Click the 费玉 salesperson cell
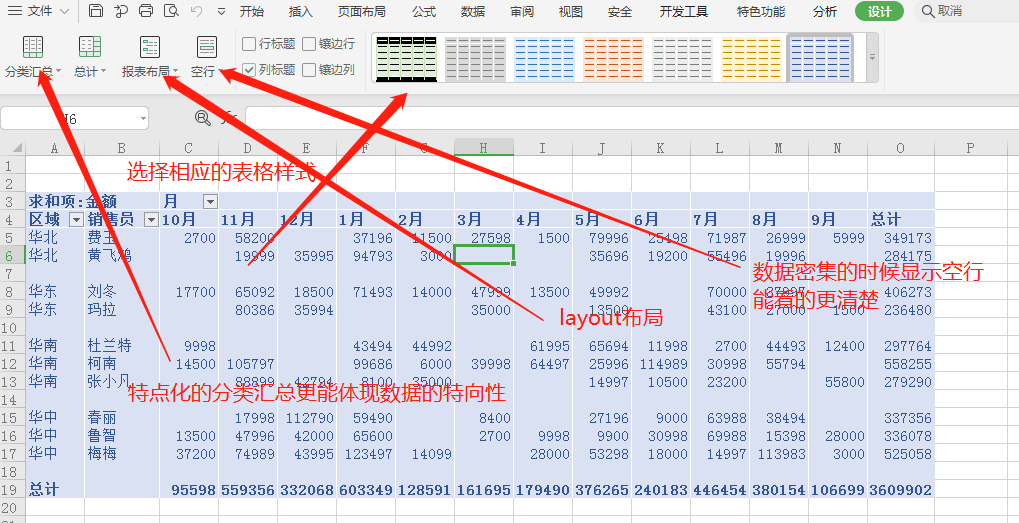The width and height of the screenshot is (1019, 523). point(122,238)
